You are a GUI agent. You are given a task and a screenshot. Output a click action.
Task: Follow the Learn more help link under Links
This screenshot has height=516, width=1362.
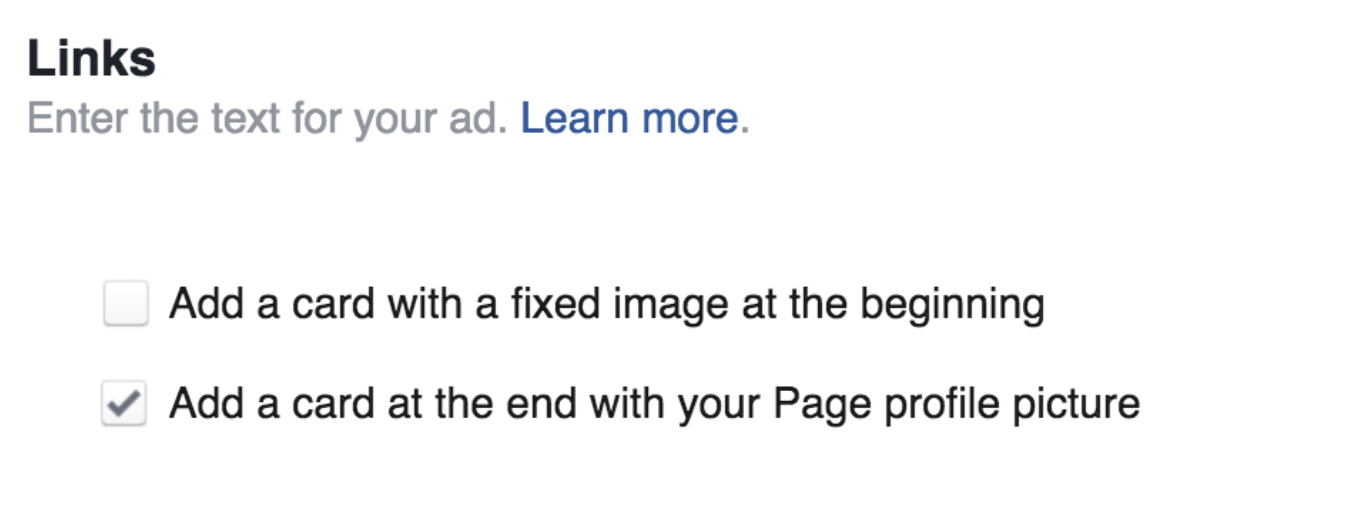coord(629,119)
